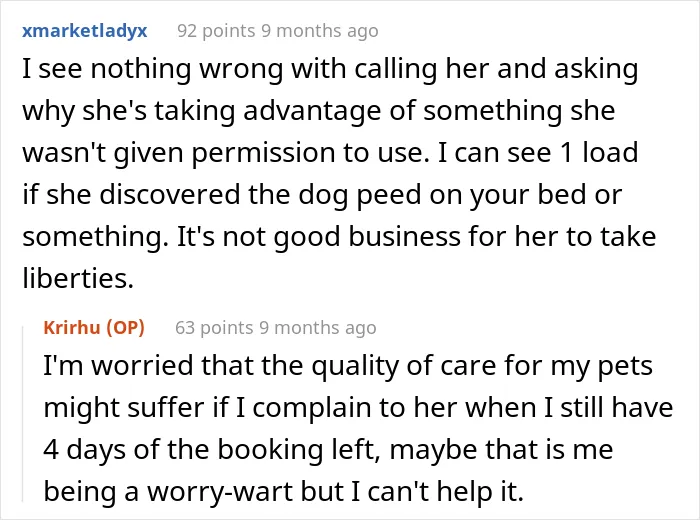
Task: Open xmarketladyx's user profile
Action: coord(85,31)
